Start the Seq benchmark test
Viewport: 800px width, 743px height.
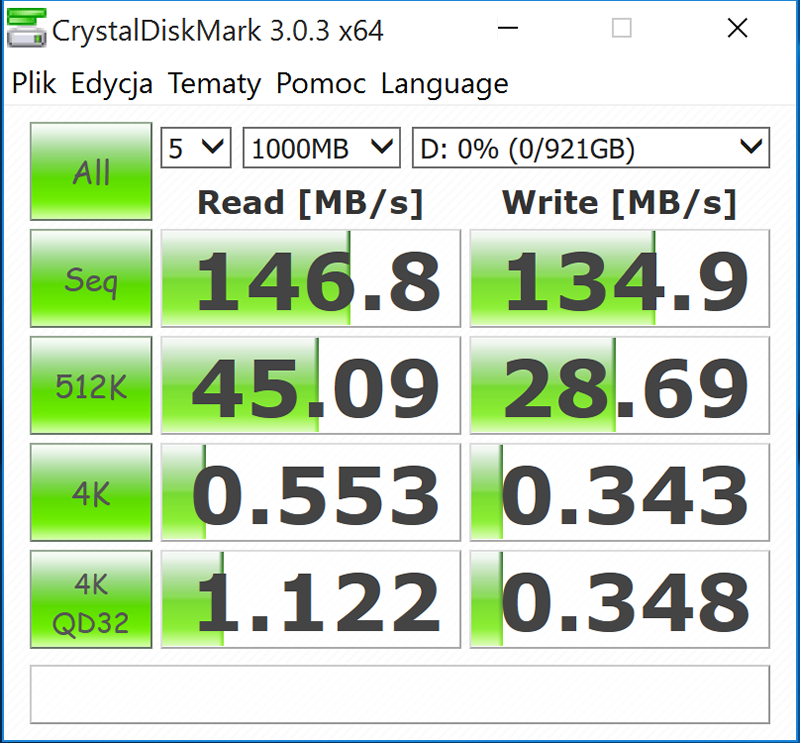91,278
